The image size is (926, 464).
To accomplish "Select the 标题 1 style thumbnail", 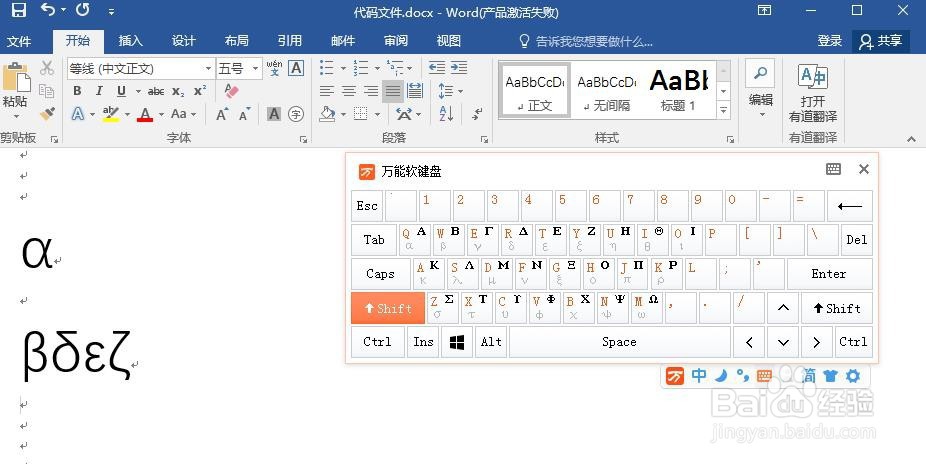I will pos(679,89).
